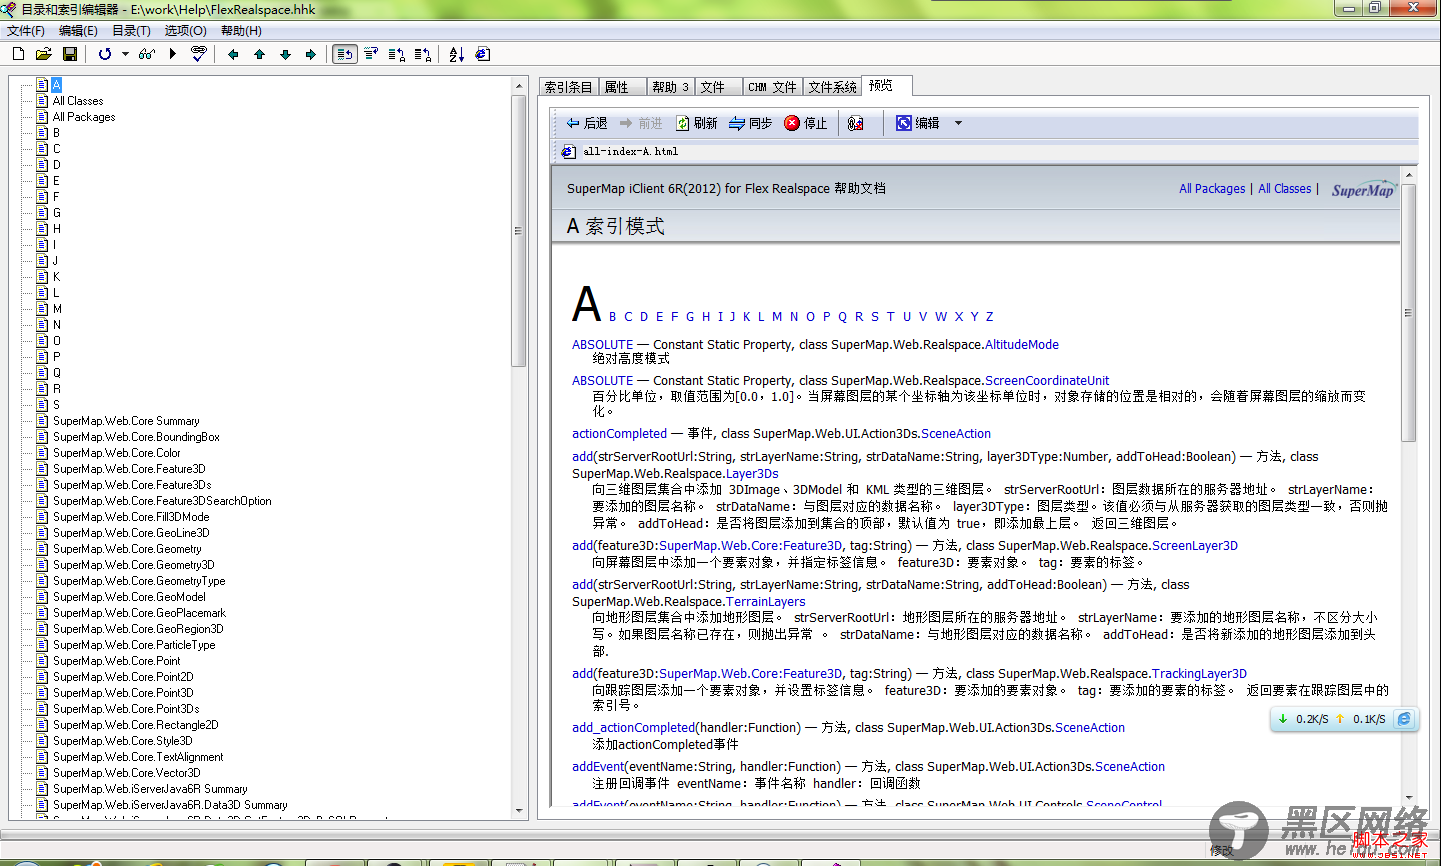Click the second lines-with-A icon in the toolbar

pyautogui.click(x=423, y=54)
